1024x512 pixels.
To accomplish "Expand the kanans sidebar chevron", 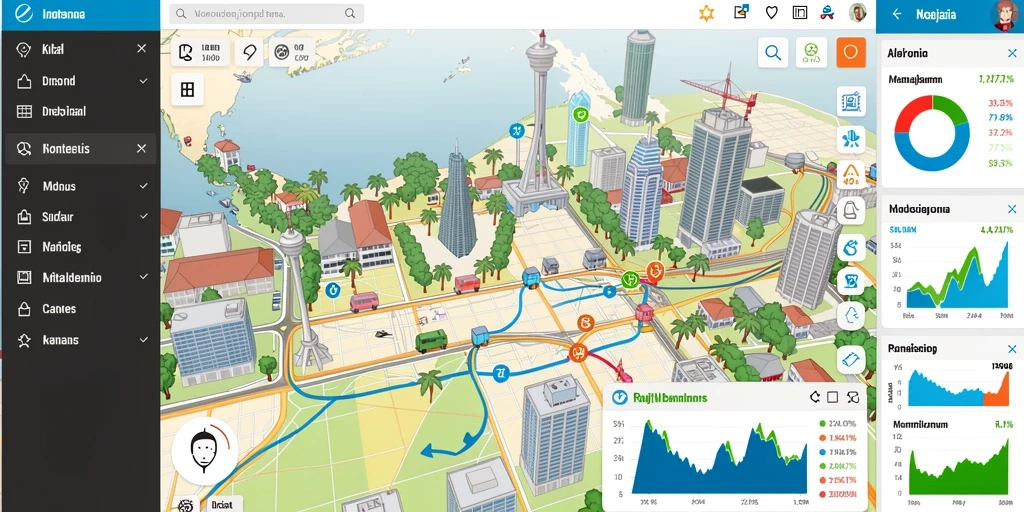I will tap(143, 340).
